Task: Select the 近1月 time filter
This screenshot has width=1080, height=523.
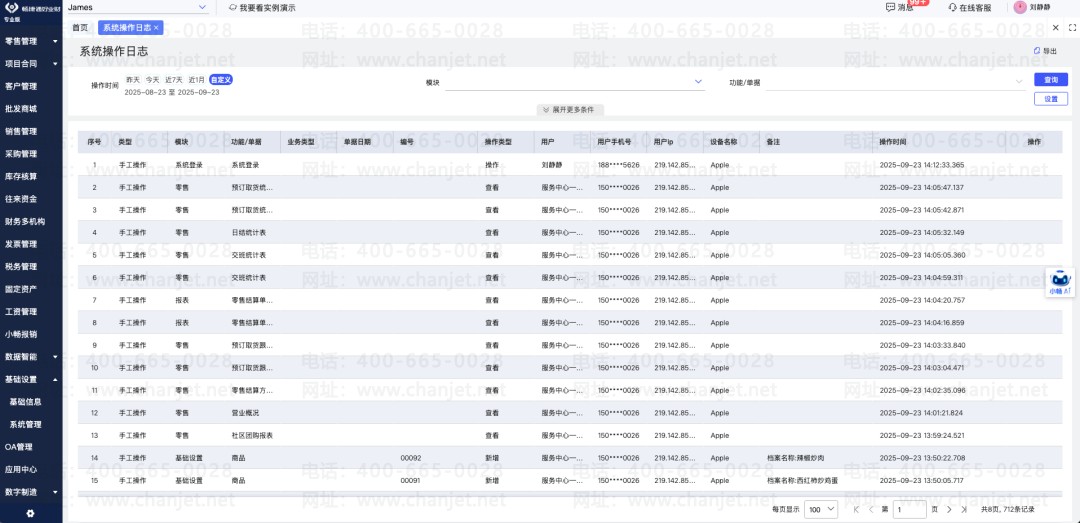Action: (197, 80)
